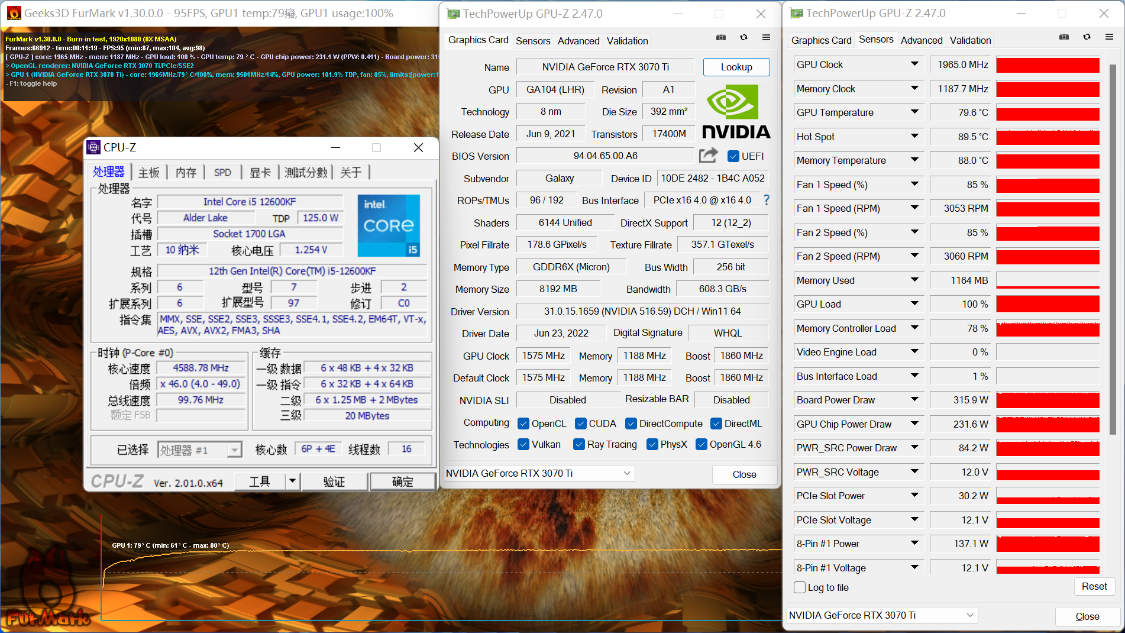Open the Memory Temperature sensor dropdown arrow
The width and height of the screenshot is (1125, 633).
click(x=914, y=160)
